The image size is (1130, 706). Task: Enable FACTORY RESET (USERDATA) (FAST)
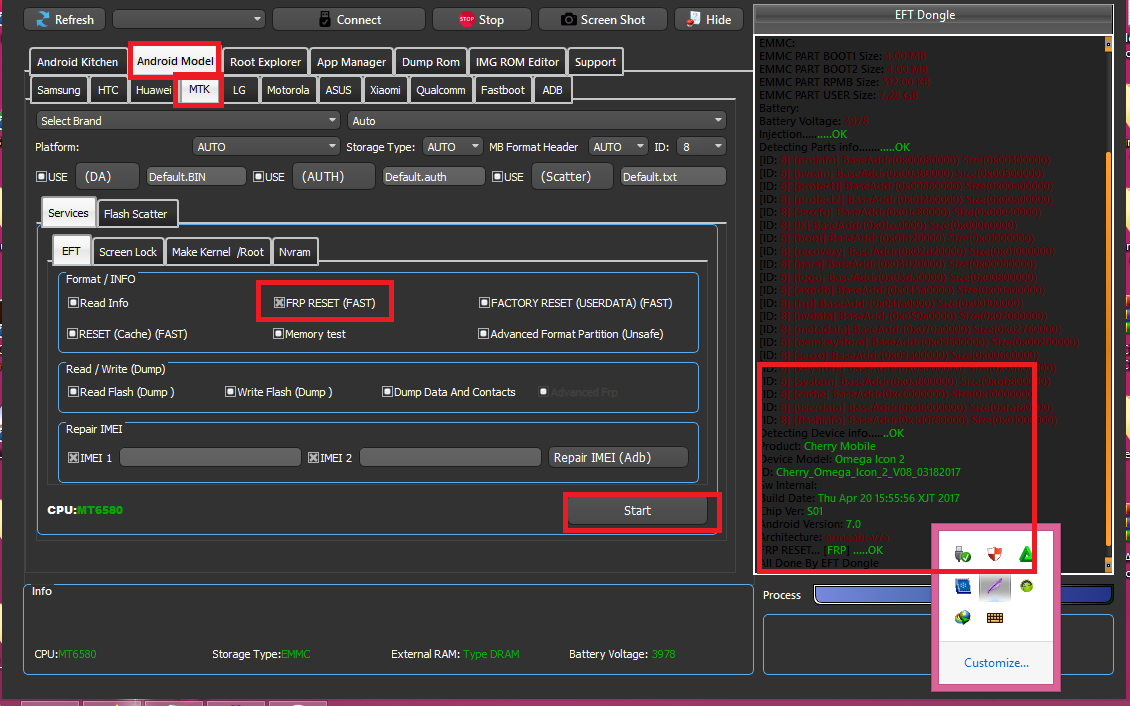[x=484, y=303]
